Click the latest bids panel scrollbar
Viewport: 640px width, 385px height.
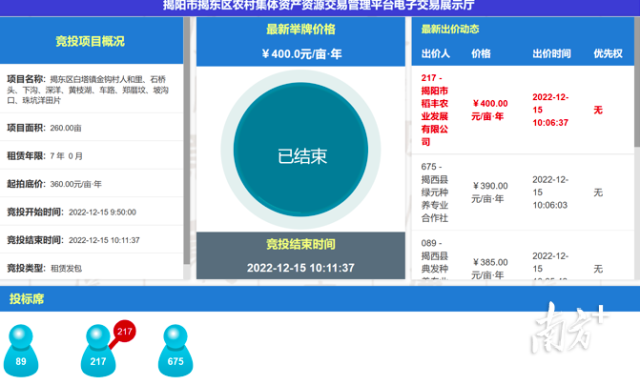[637, 82]
